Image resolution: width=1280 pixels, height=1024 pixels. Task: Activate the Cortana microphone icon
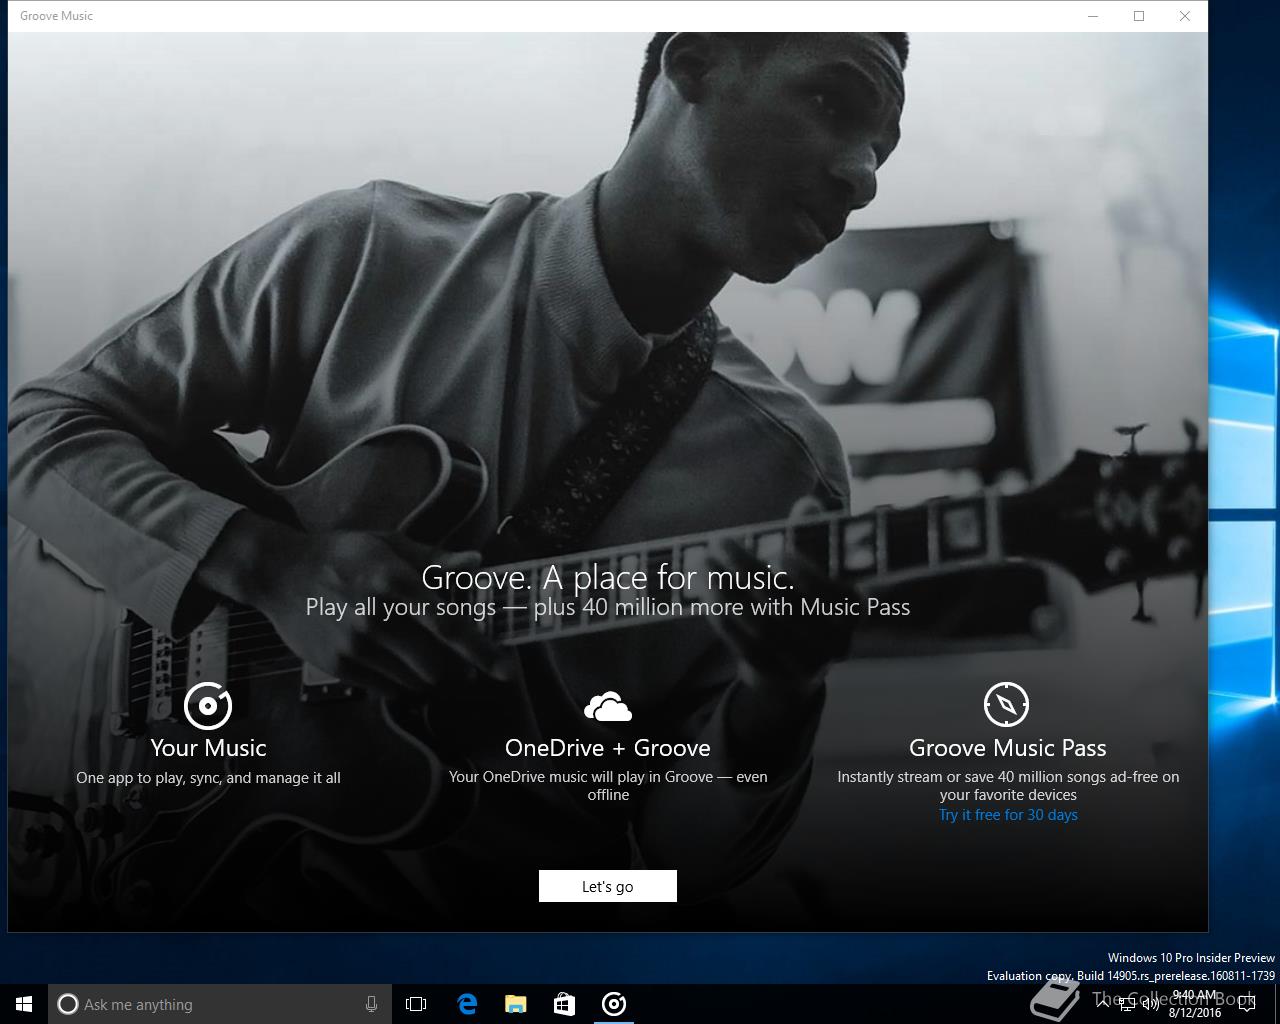click(371, 1004)
